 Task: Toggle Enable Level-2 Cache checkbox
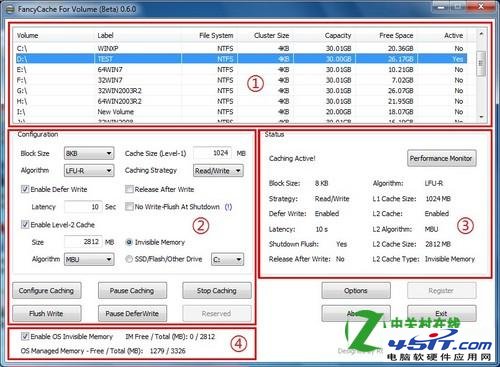pos(25,224)
